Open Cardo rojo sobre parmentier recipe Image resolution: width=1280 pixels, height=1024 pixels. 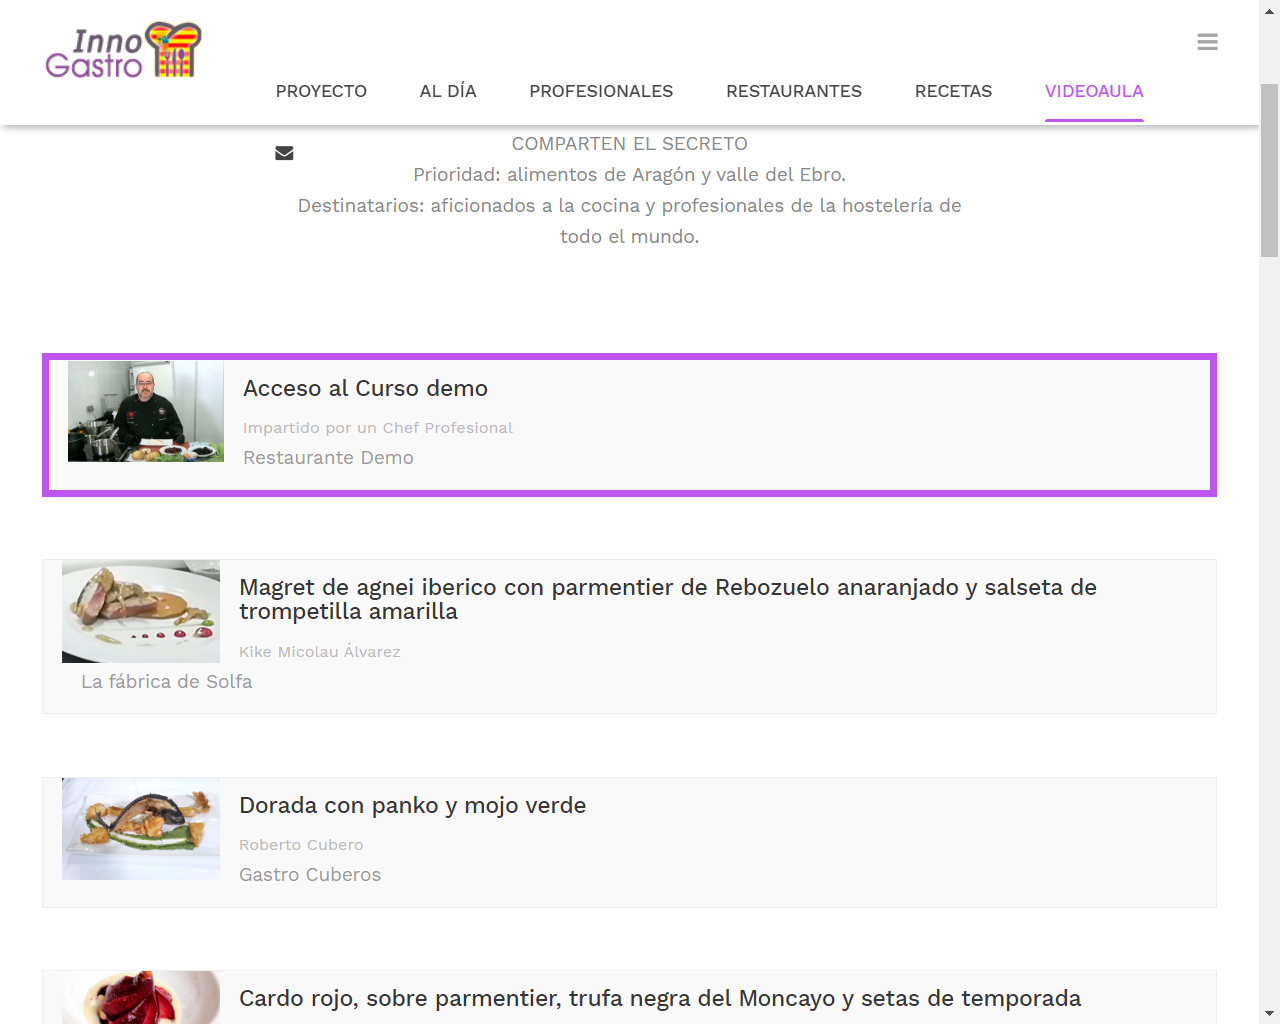pos(660,998)
